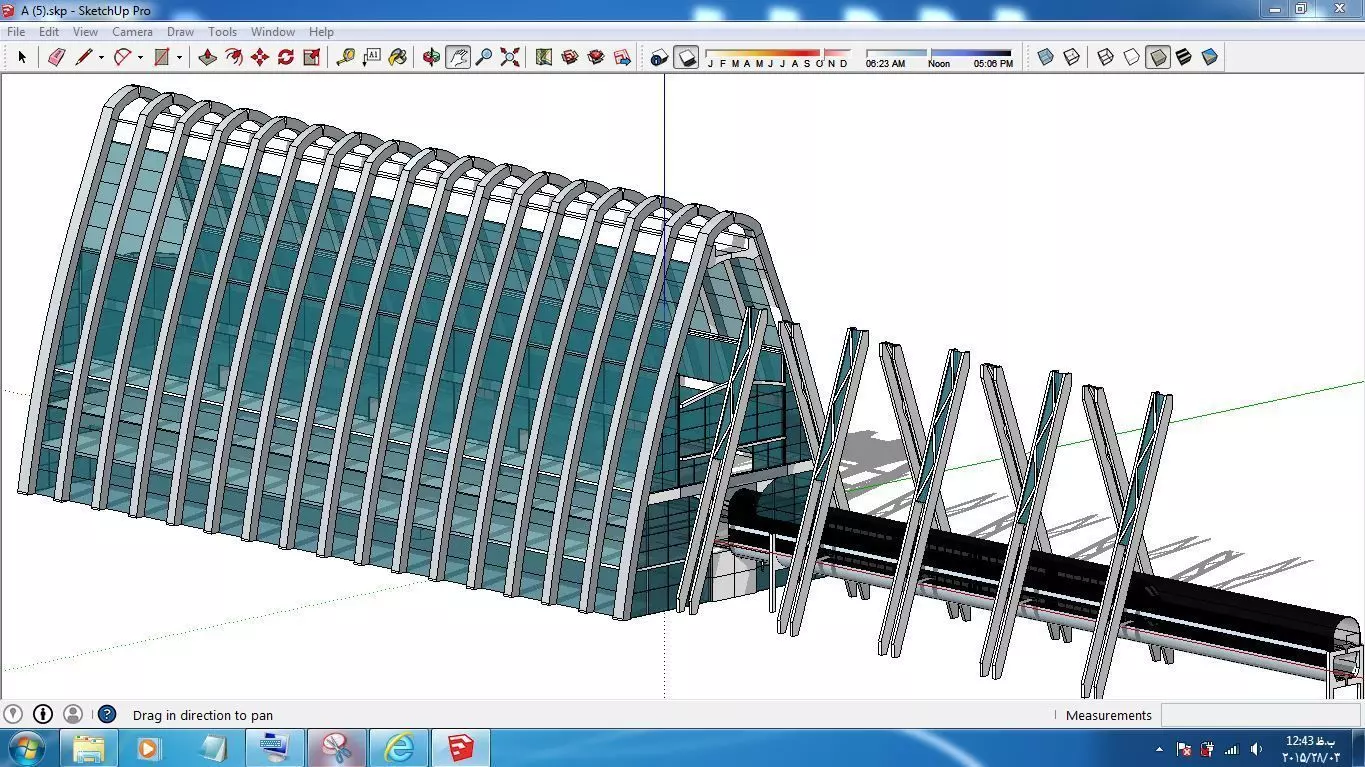Viewport: 1365px width, 767px height.
Task: Open the Instructor help question icon
Action: pyautogui.click(x=107, y=714)
